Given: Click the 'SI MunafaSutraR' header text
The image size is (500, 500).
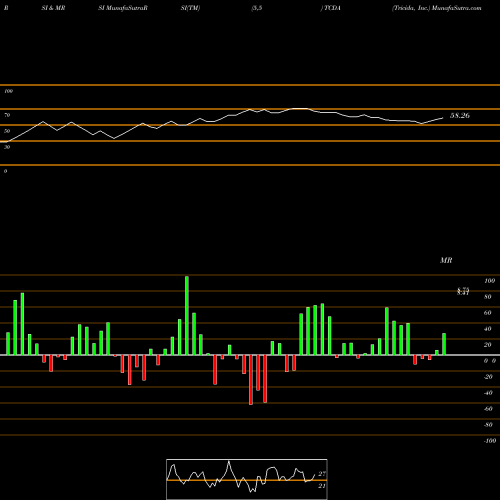Looking at the screenshot, I should coord(123,8).
